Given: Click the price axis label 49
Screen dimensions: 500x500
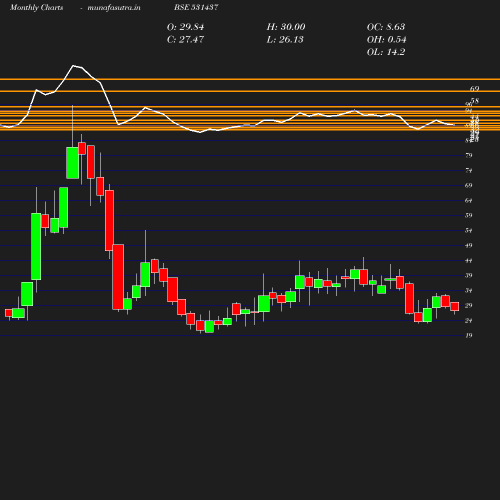Looking at the screenshot, I should click(x=469, y=246).
